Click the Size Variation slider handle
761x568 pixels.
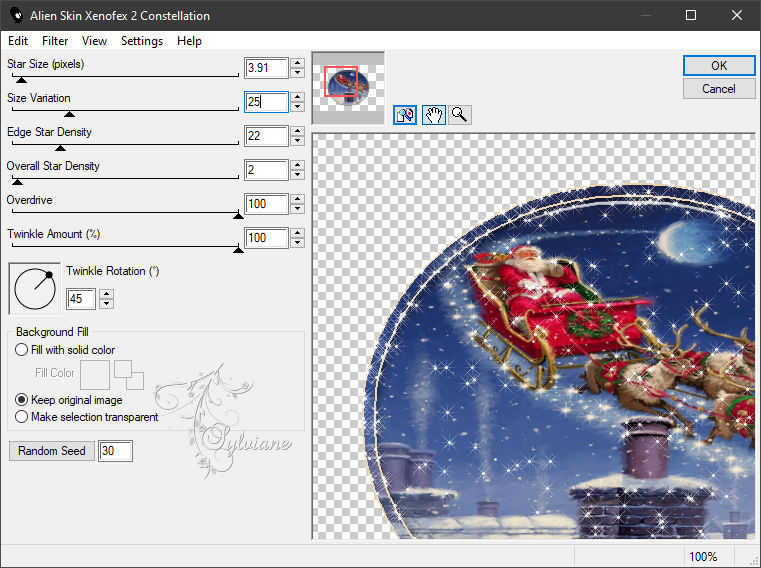[69, 114]
